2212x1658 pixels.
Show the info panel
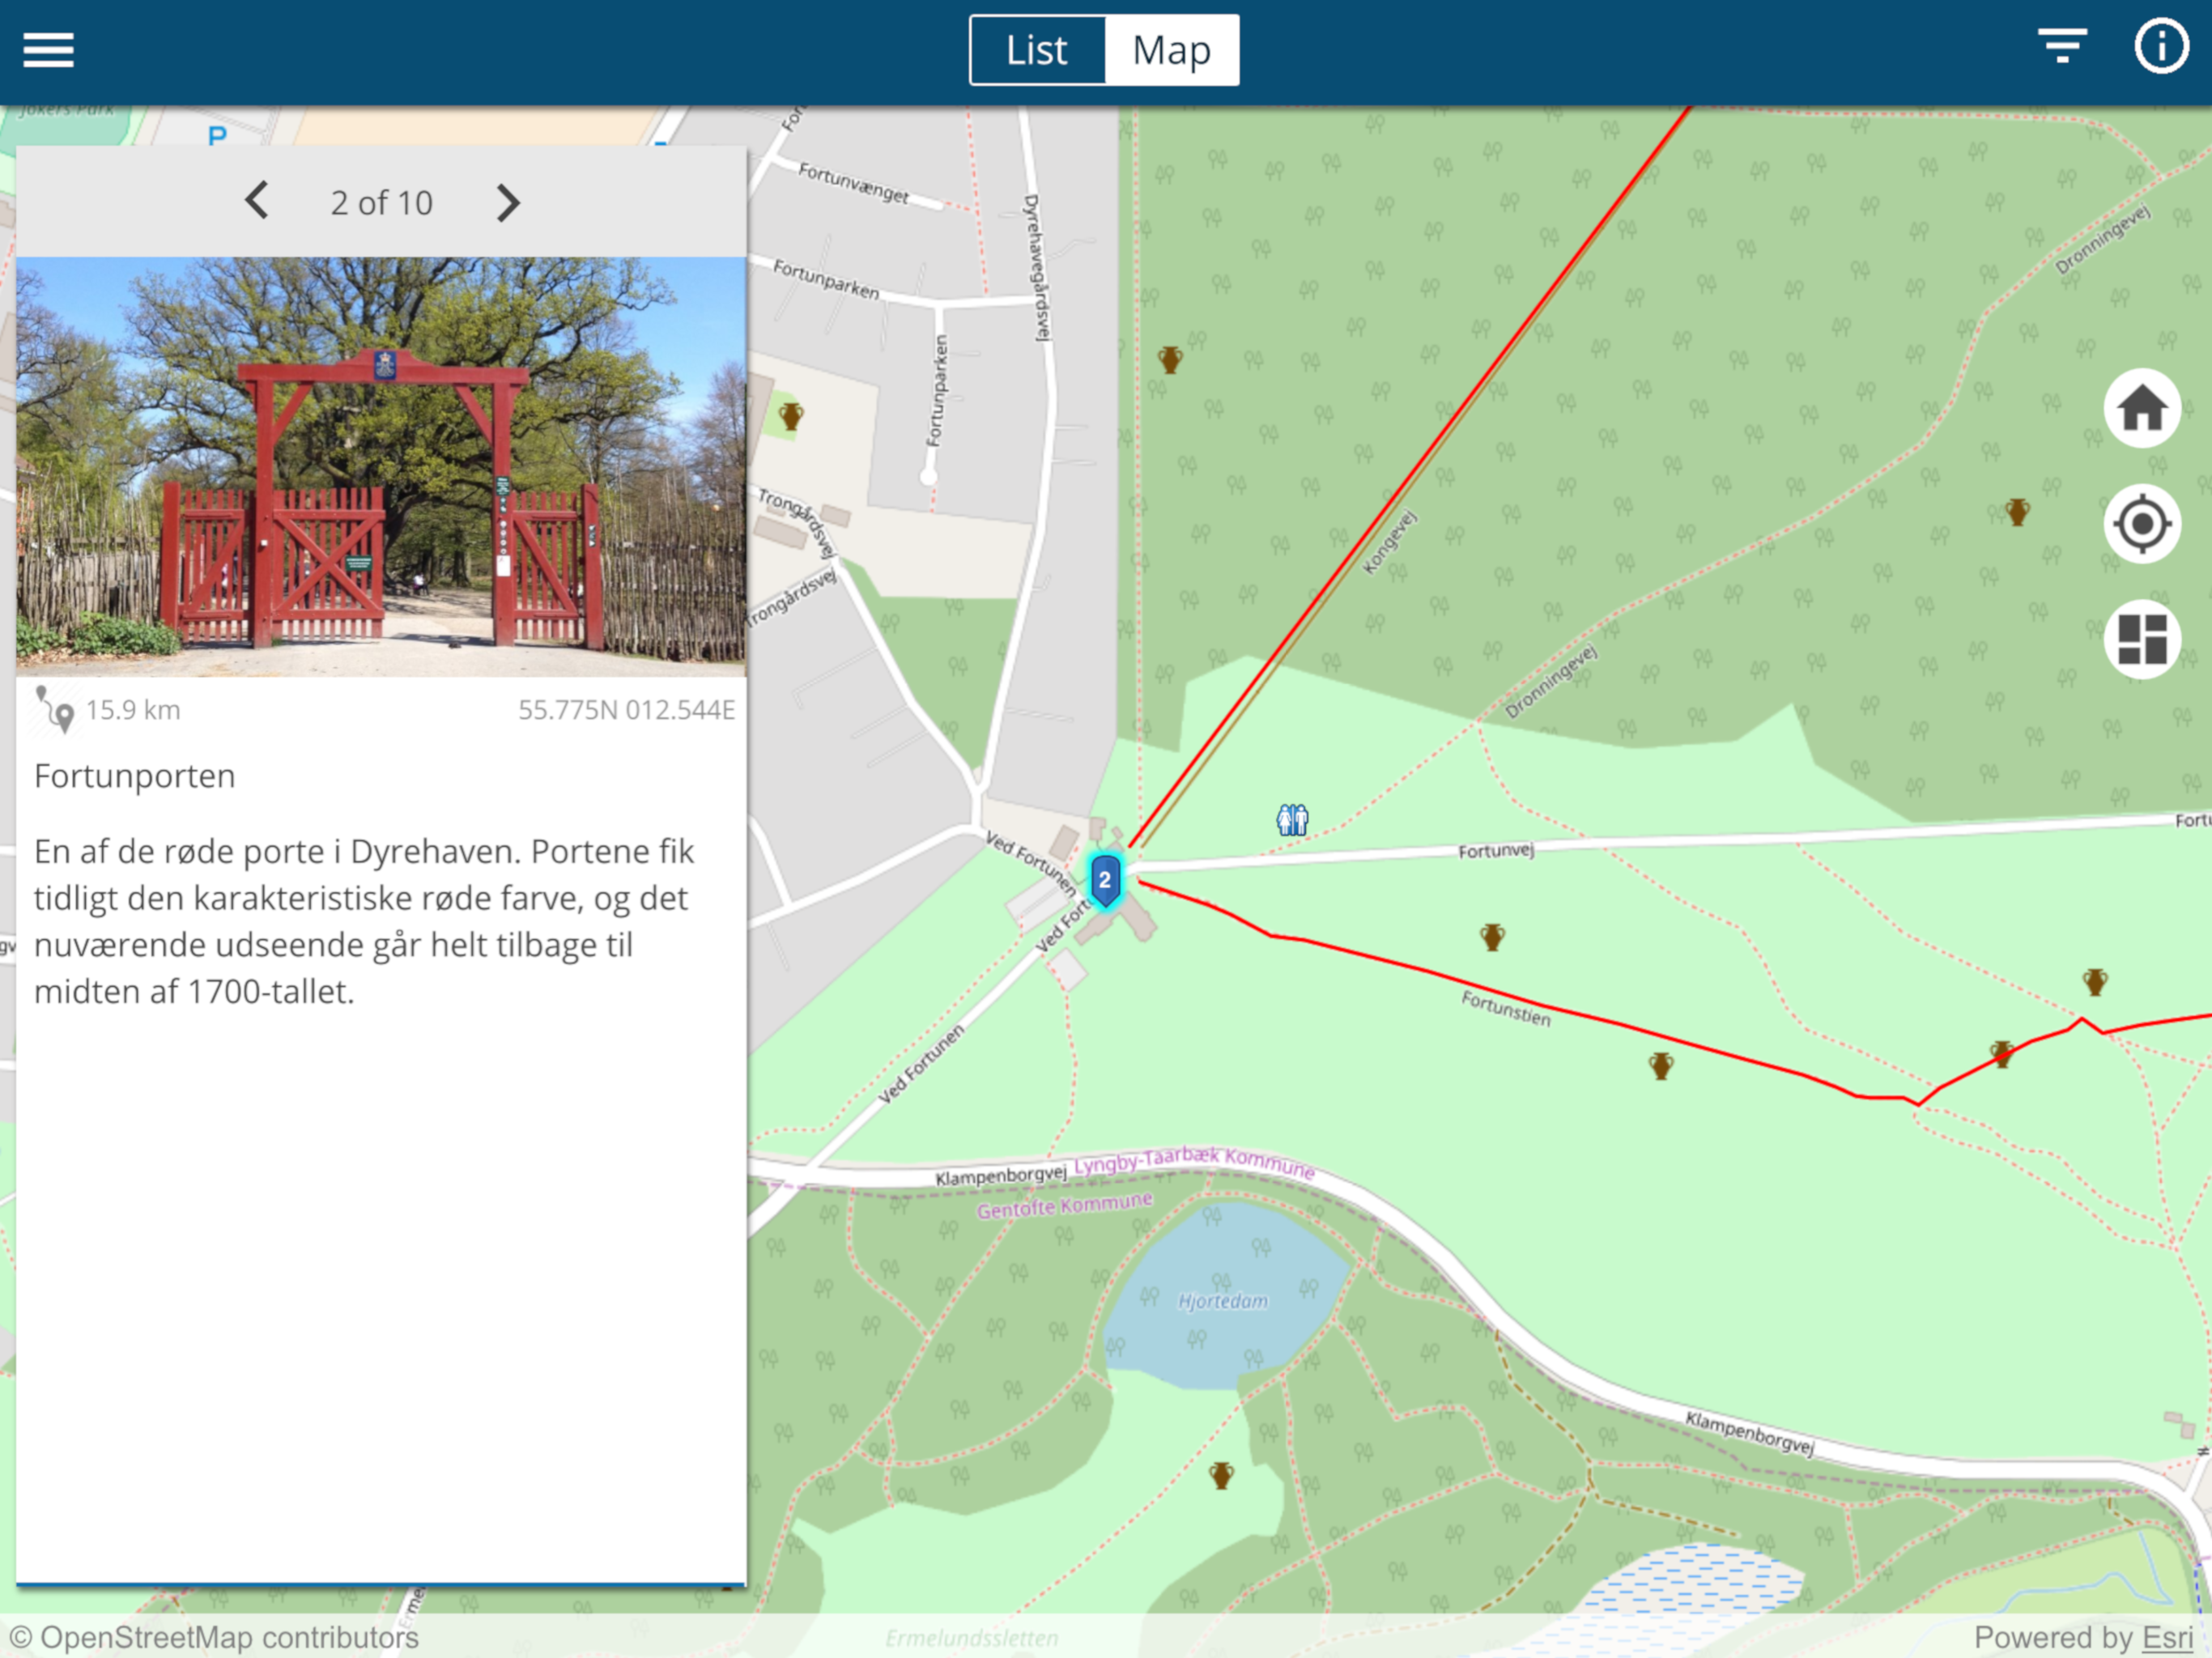coord(2161,46)
